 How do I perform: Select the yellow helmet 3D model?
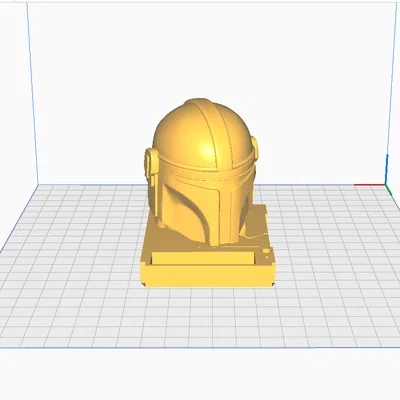point(201,172)
